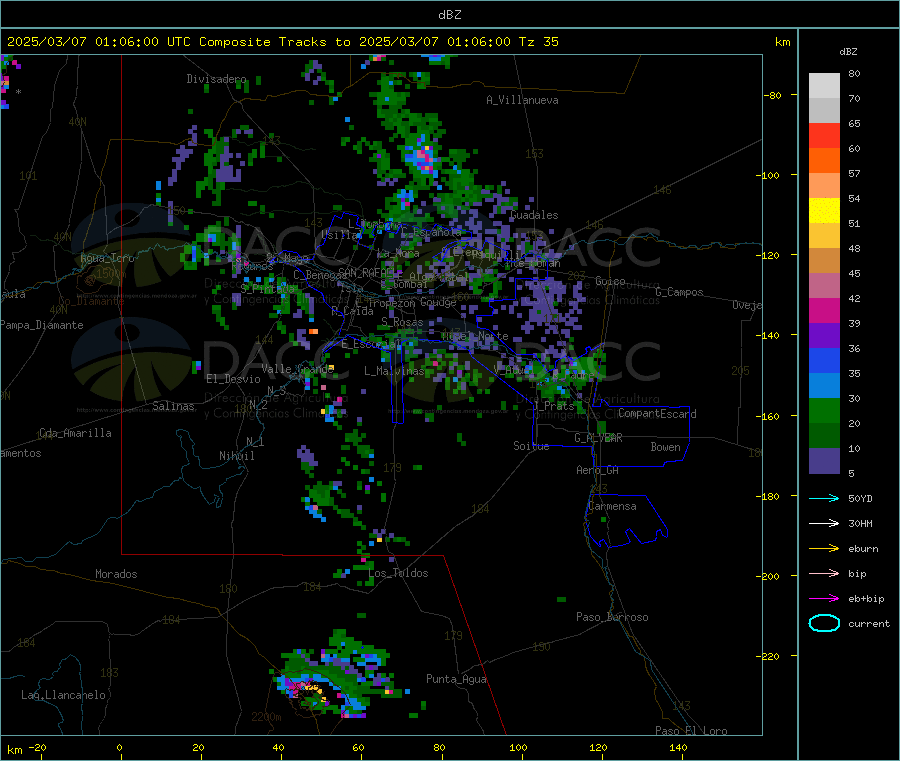Click the 'J_Prats' place label
Viewport: 900px width, 761px height.
tap(553, 406)
